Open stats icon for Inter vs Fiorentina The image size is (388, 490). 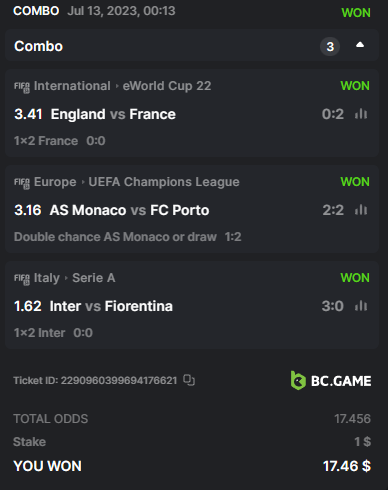pyautogui.click(x=361, y=306)
